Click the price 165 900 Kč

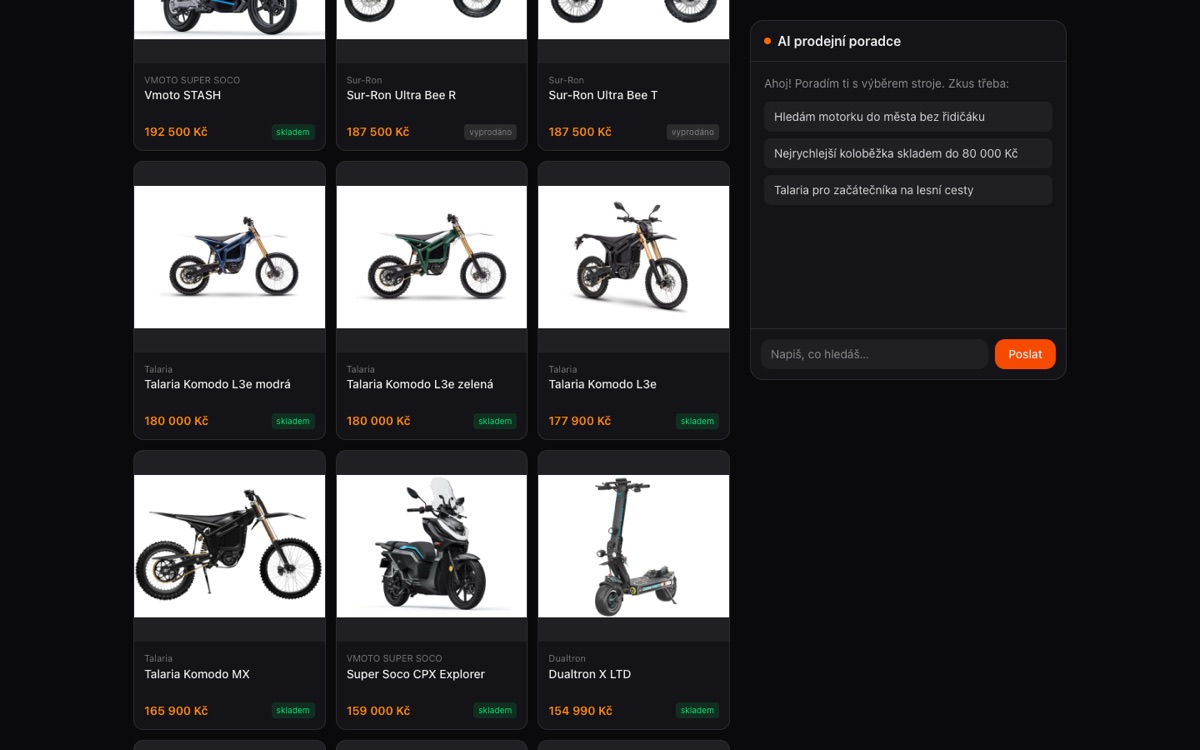pyautogui.click(x=176, y=711)
